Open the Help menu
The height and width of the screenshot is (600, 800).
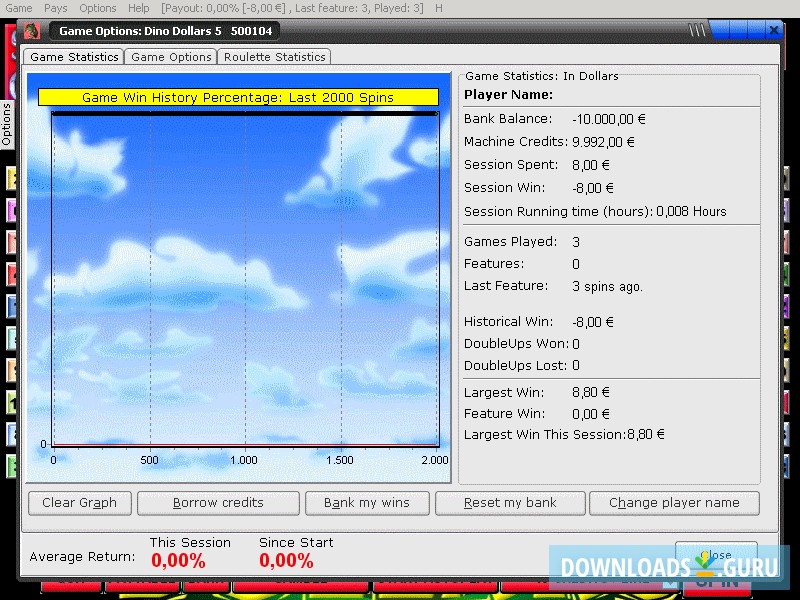(x=139, y=8)
